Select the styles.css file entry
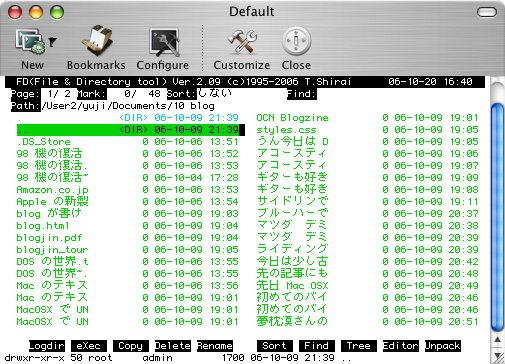 (368, 130)
